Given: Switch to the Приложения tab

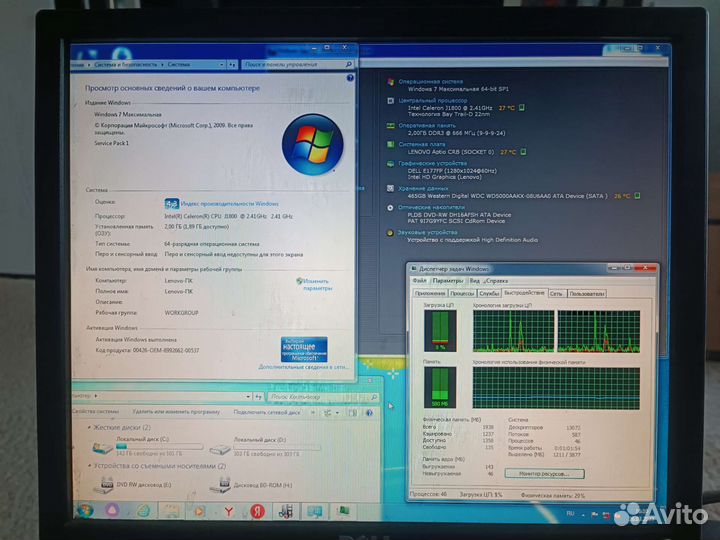Looking at the screenshot, I should pyautogui.click(x=430, y=293).
